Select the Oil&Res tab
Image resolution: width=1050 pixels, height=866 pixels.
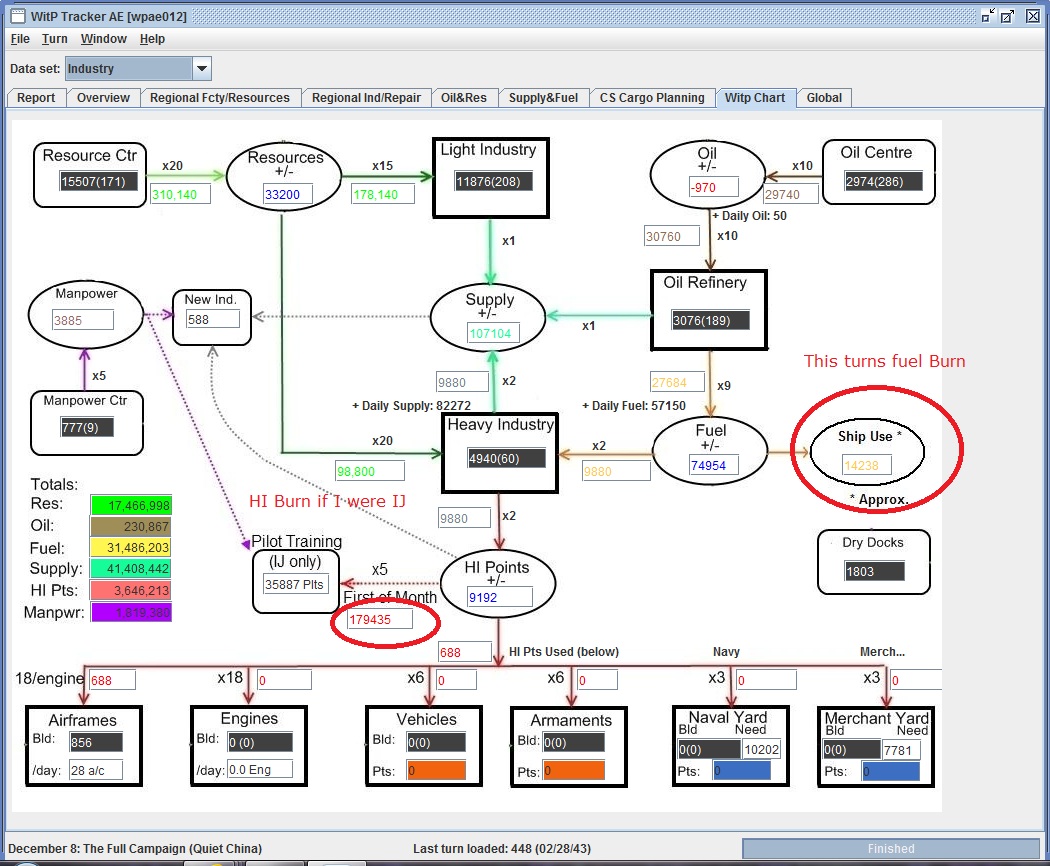click(x=464, y=98)
